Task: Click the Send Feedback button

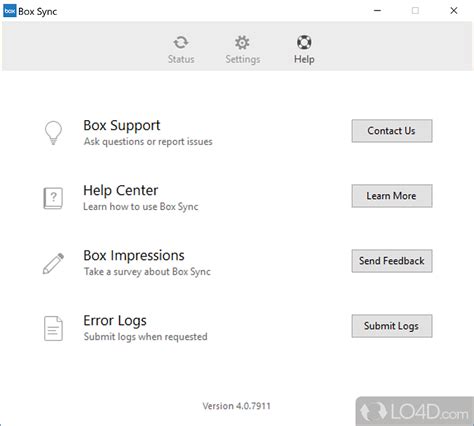Action: (392, 261)
